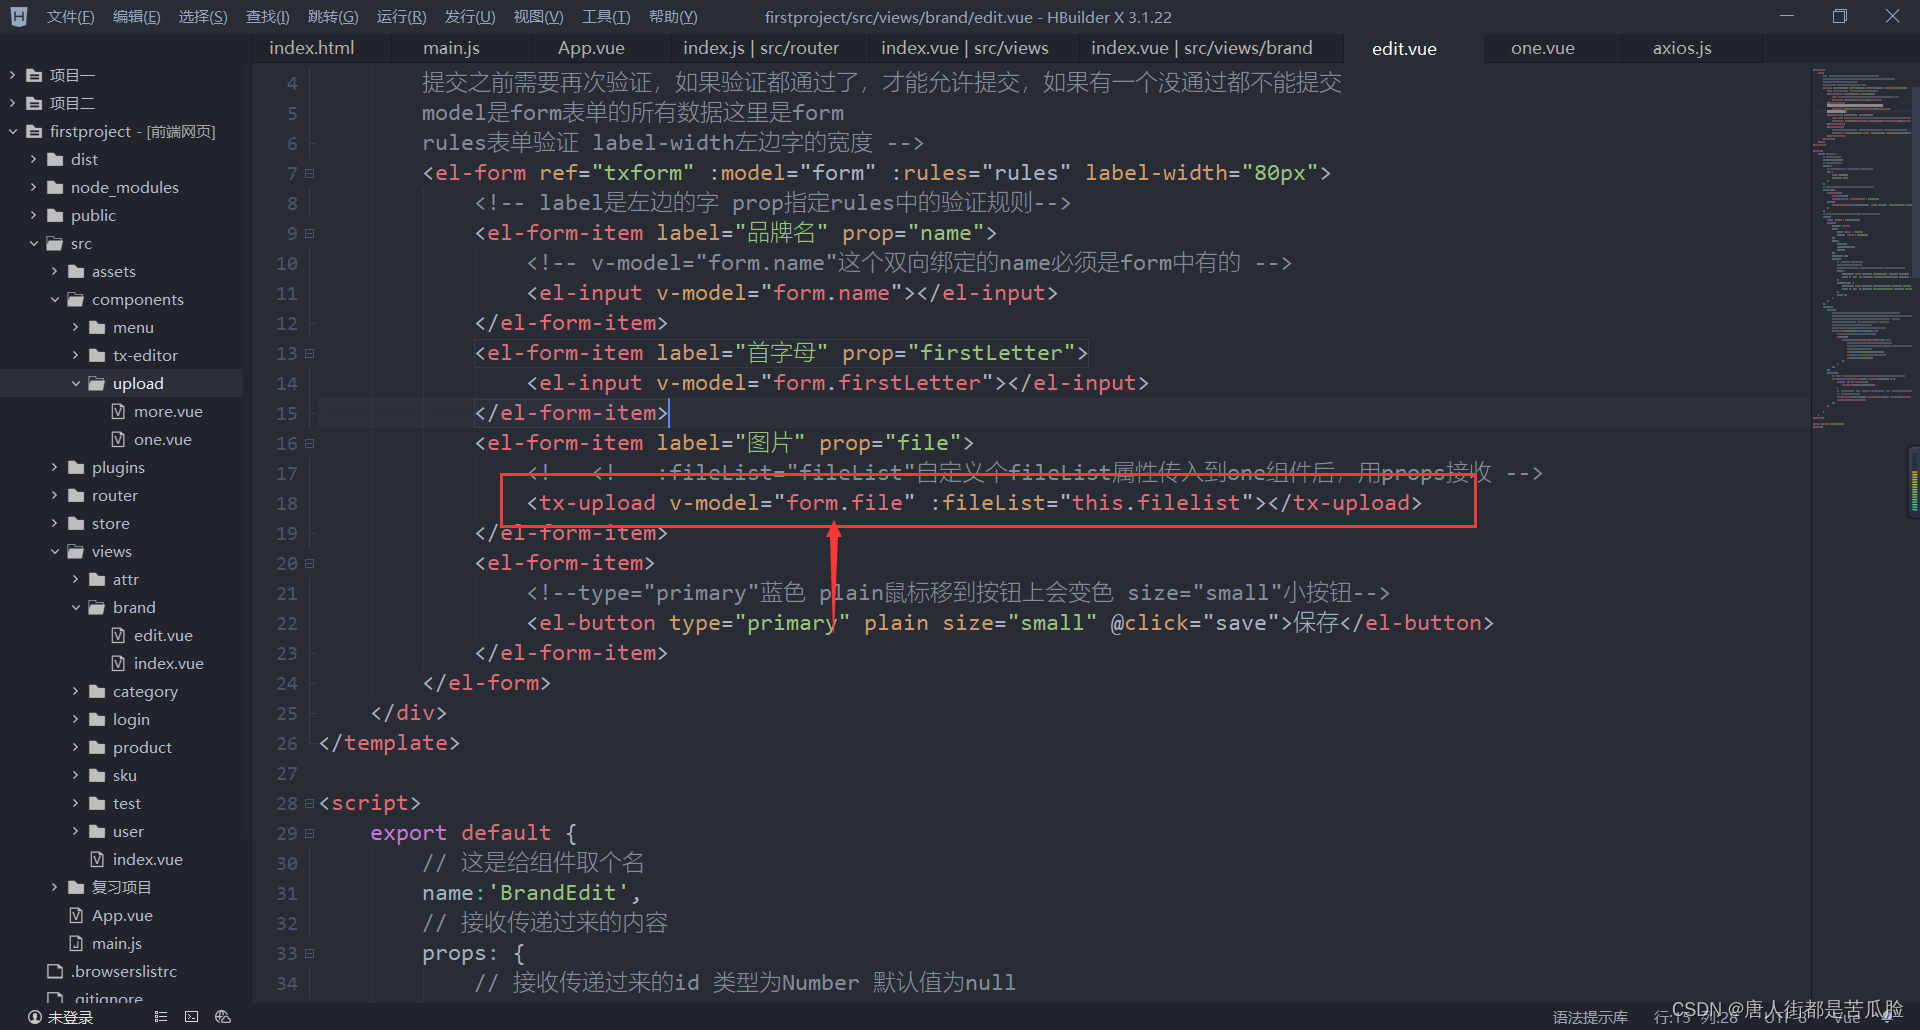Image resolution: width=1920 pixels, height=1030 pixels.
Task: Fold code at line 7 el-form
Action: (x=309, y=173)
